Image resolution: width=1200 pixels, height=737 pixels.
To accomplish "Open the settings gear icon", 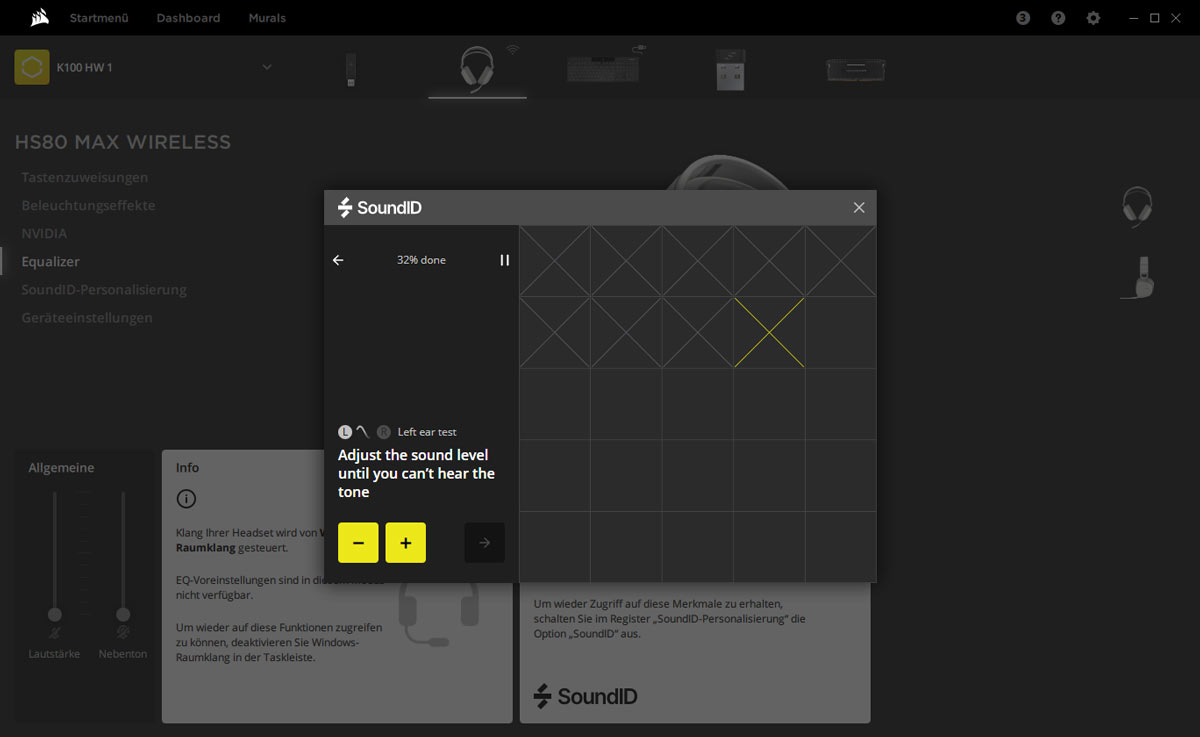I will (x=1093, y=18).
